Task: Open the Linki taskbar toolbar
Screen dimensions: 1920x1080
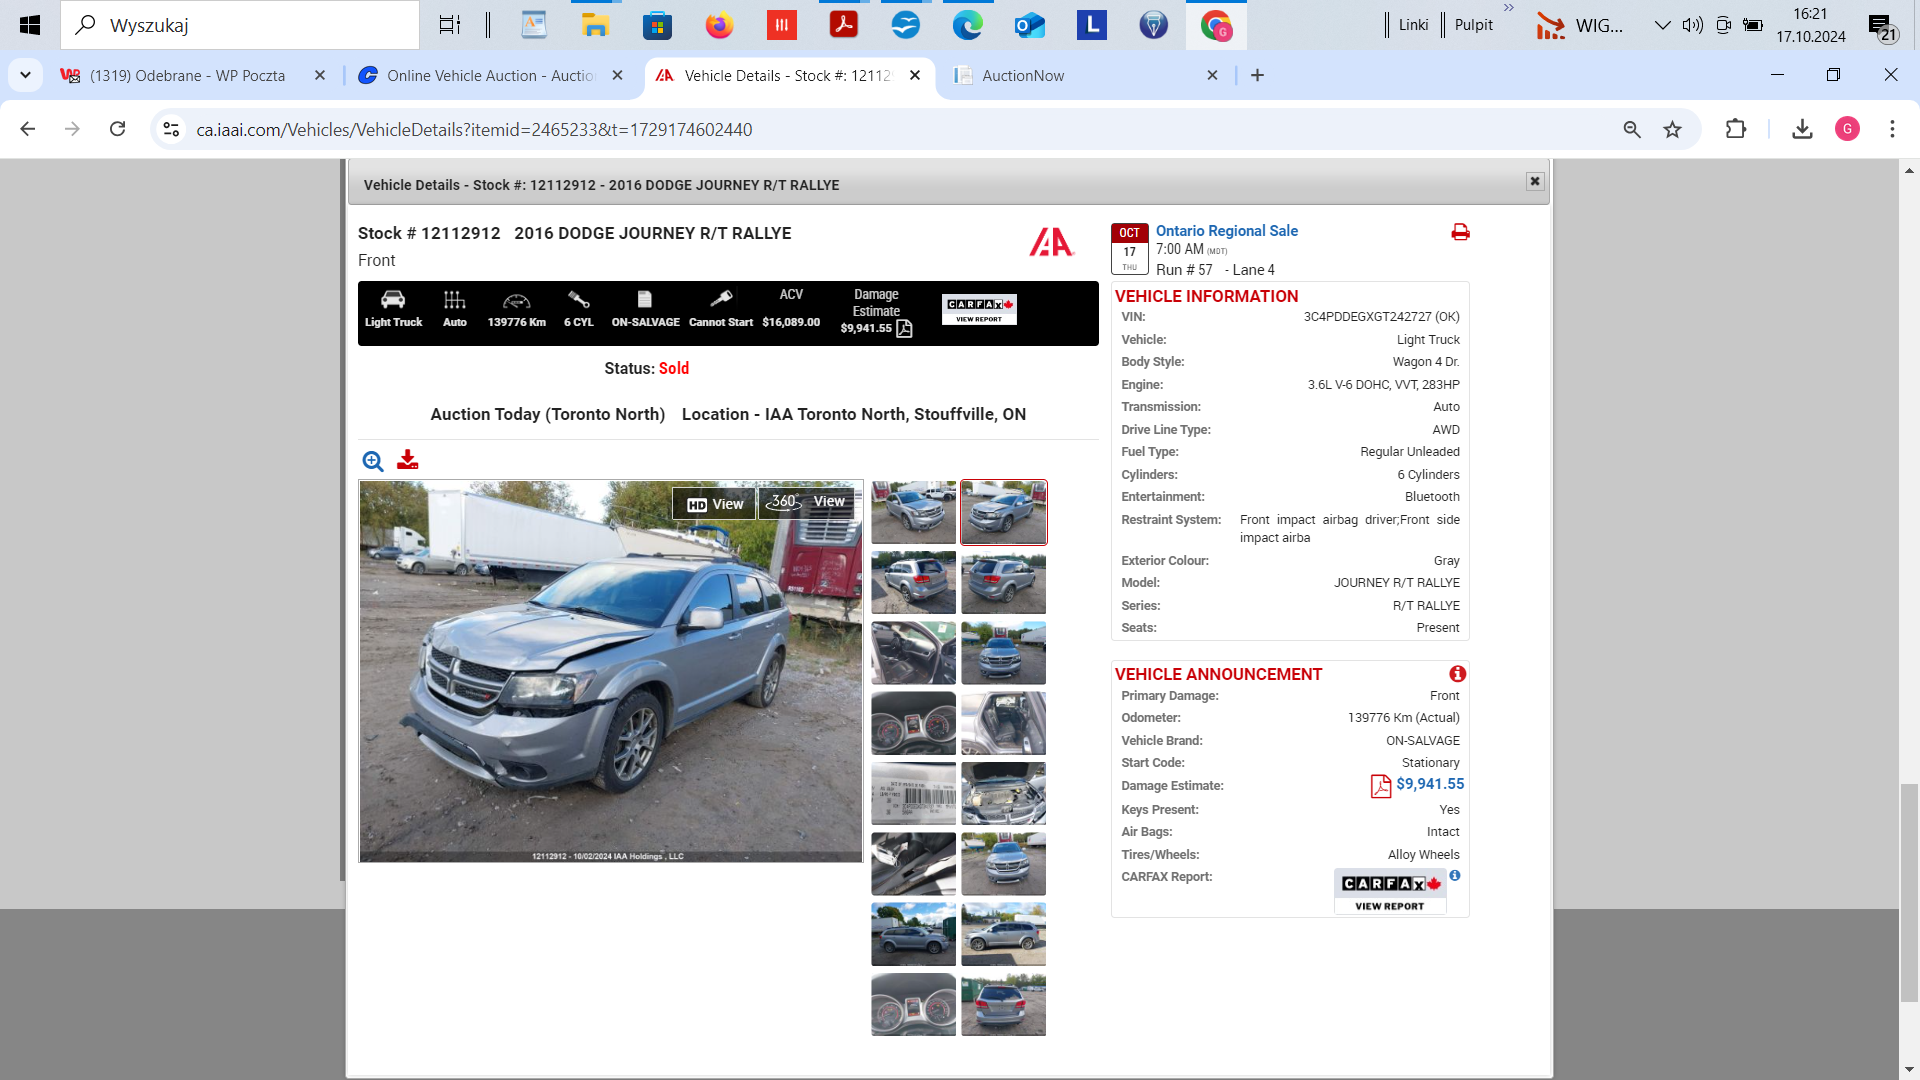Action: coord(1413,25)
